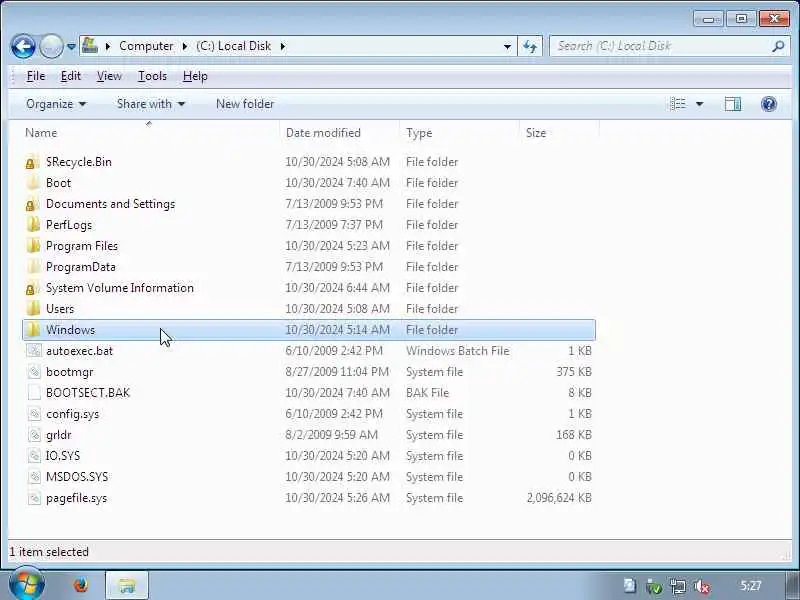Select the Windows folder icon
Screen dimensions: 800x600
point(33,330)
